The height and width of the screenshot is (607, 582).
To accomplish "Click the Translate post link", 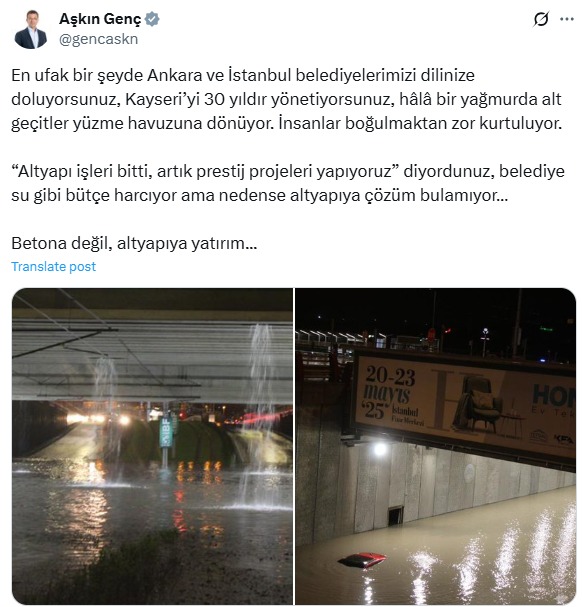I will pyautogui.click(x=53, y=266).
